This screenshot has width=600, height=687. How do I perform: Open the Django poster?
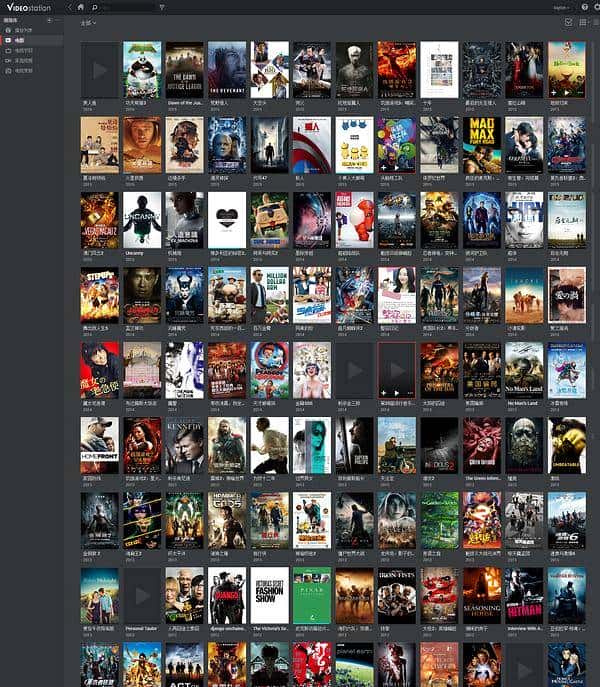pos(227,595)
